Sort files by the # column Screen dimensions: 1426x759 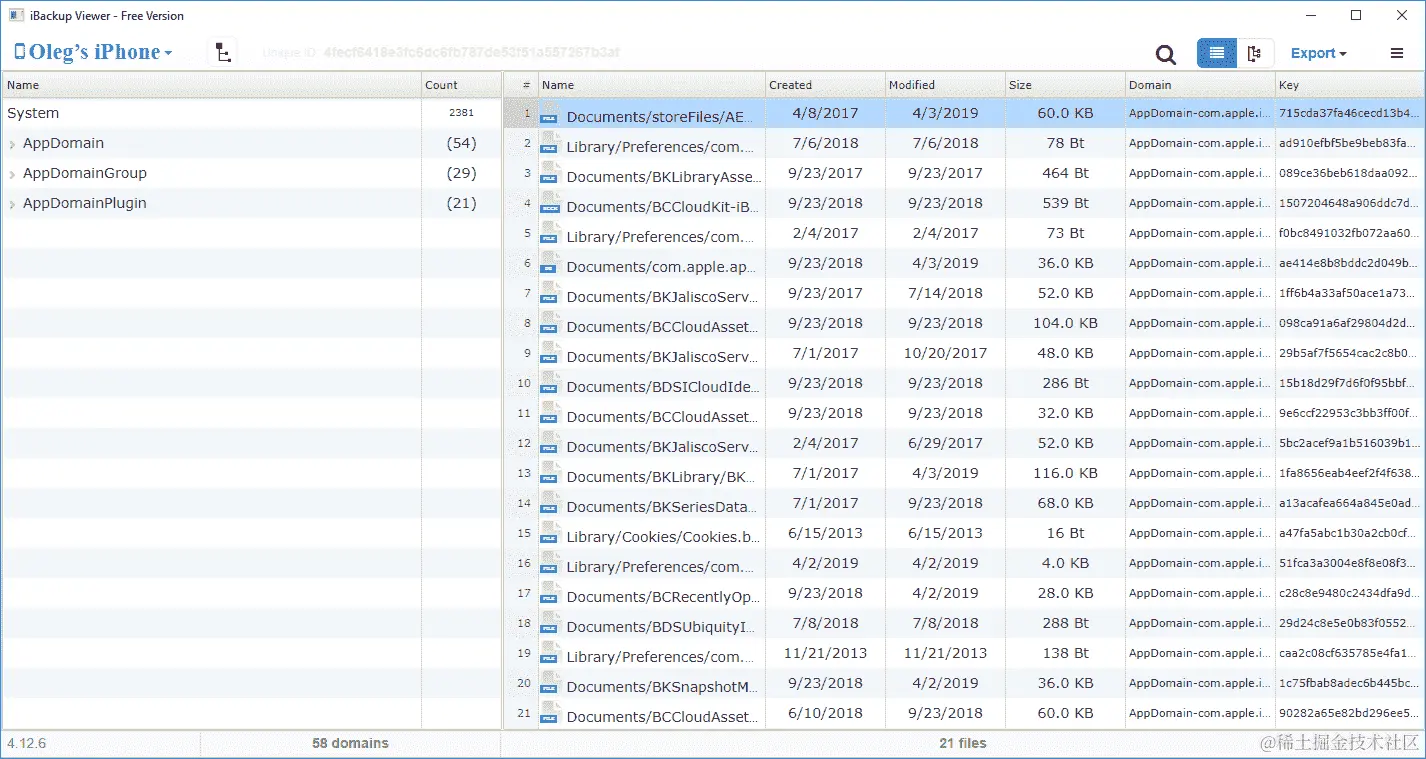(x=521, y=85)
